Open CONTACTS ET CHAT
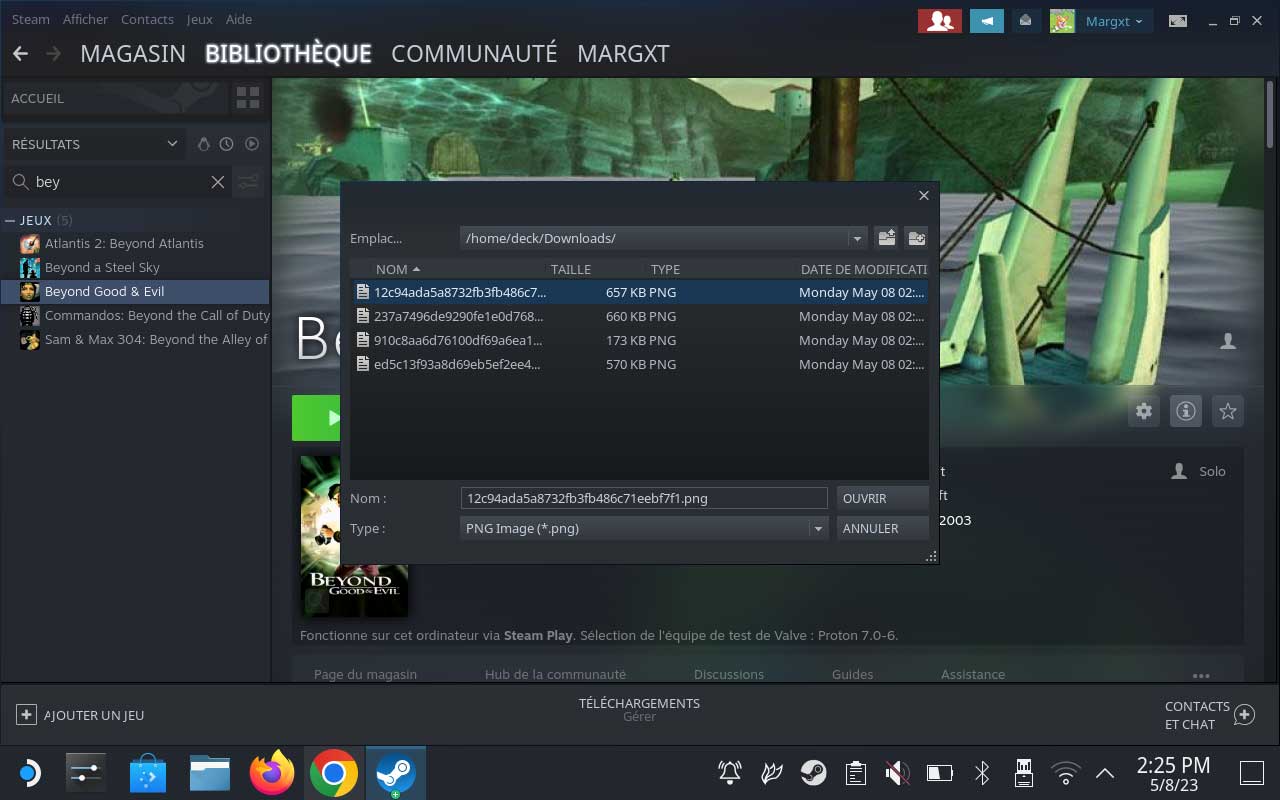 coord(1209,715)
